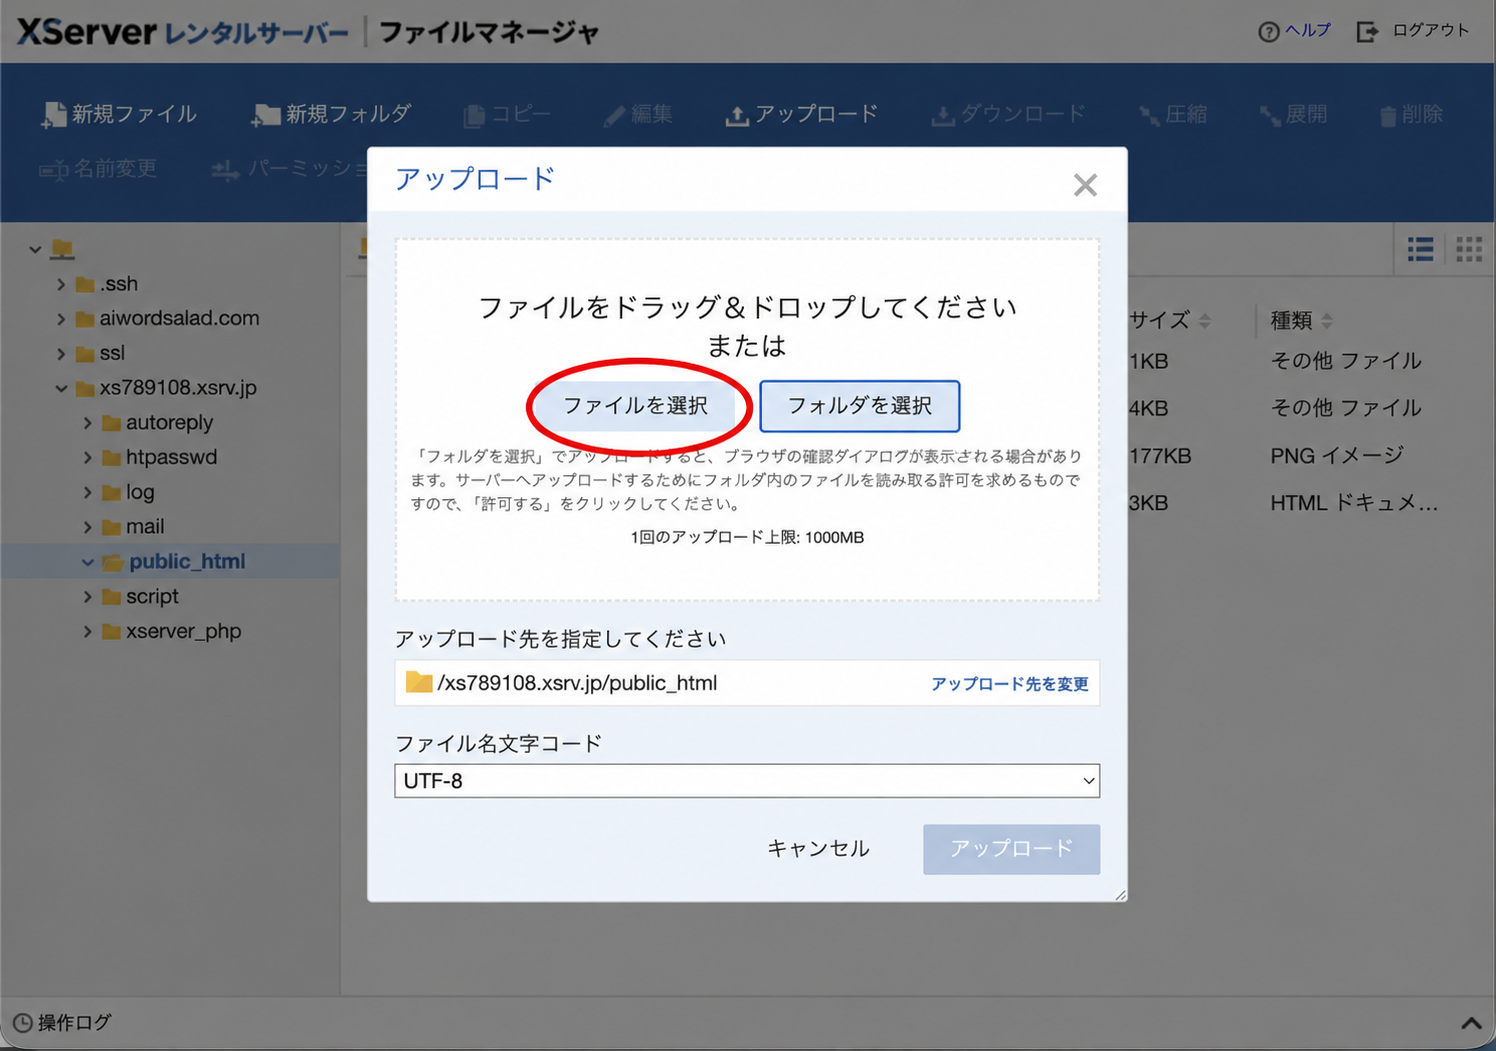This screenshot has width=1496, height=1051.
Task: Expand the script folder chevron
Action: tap(88, 597)
